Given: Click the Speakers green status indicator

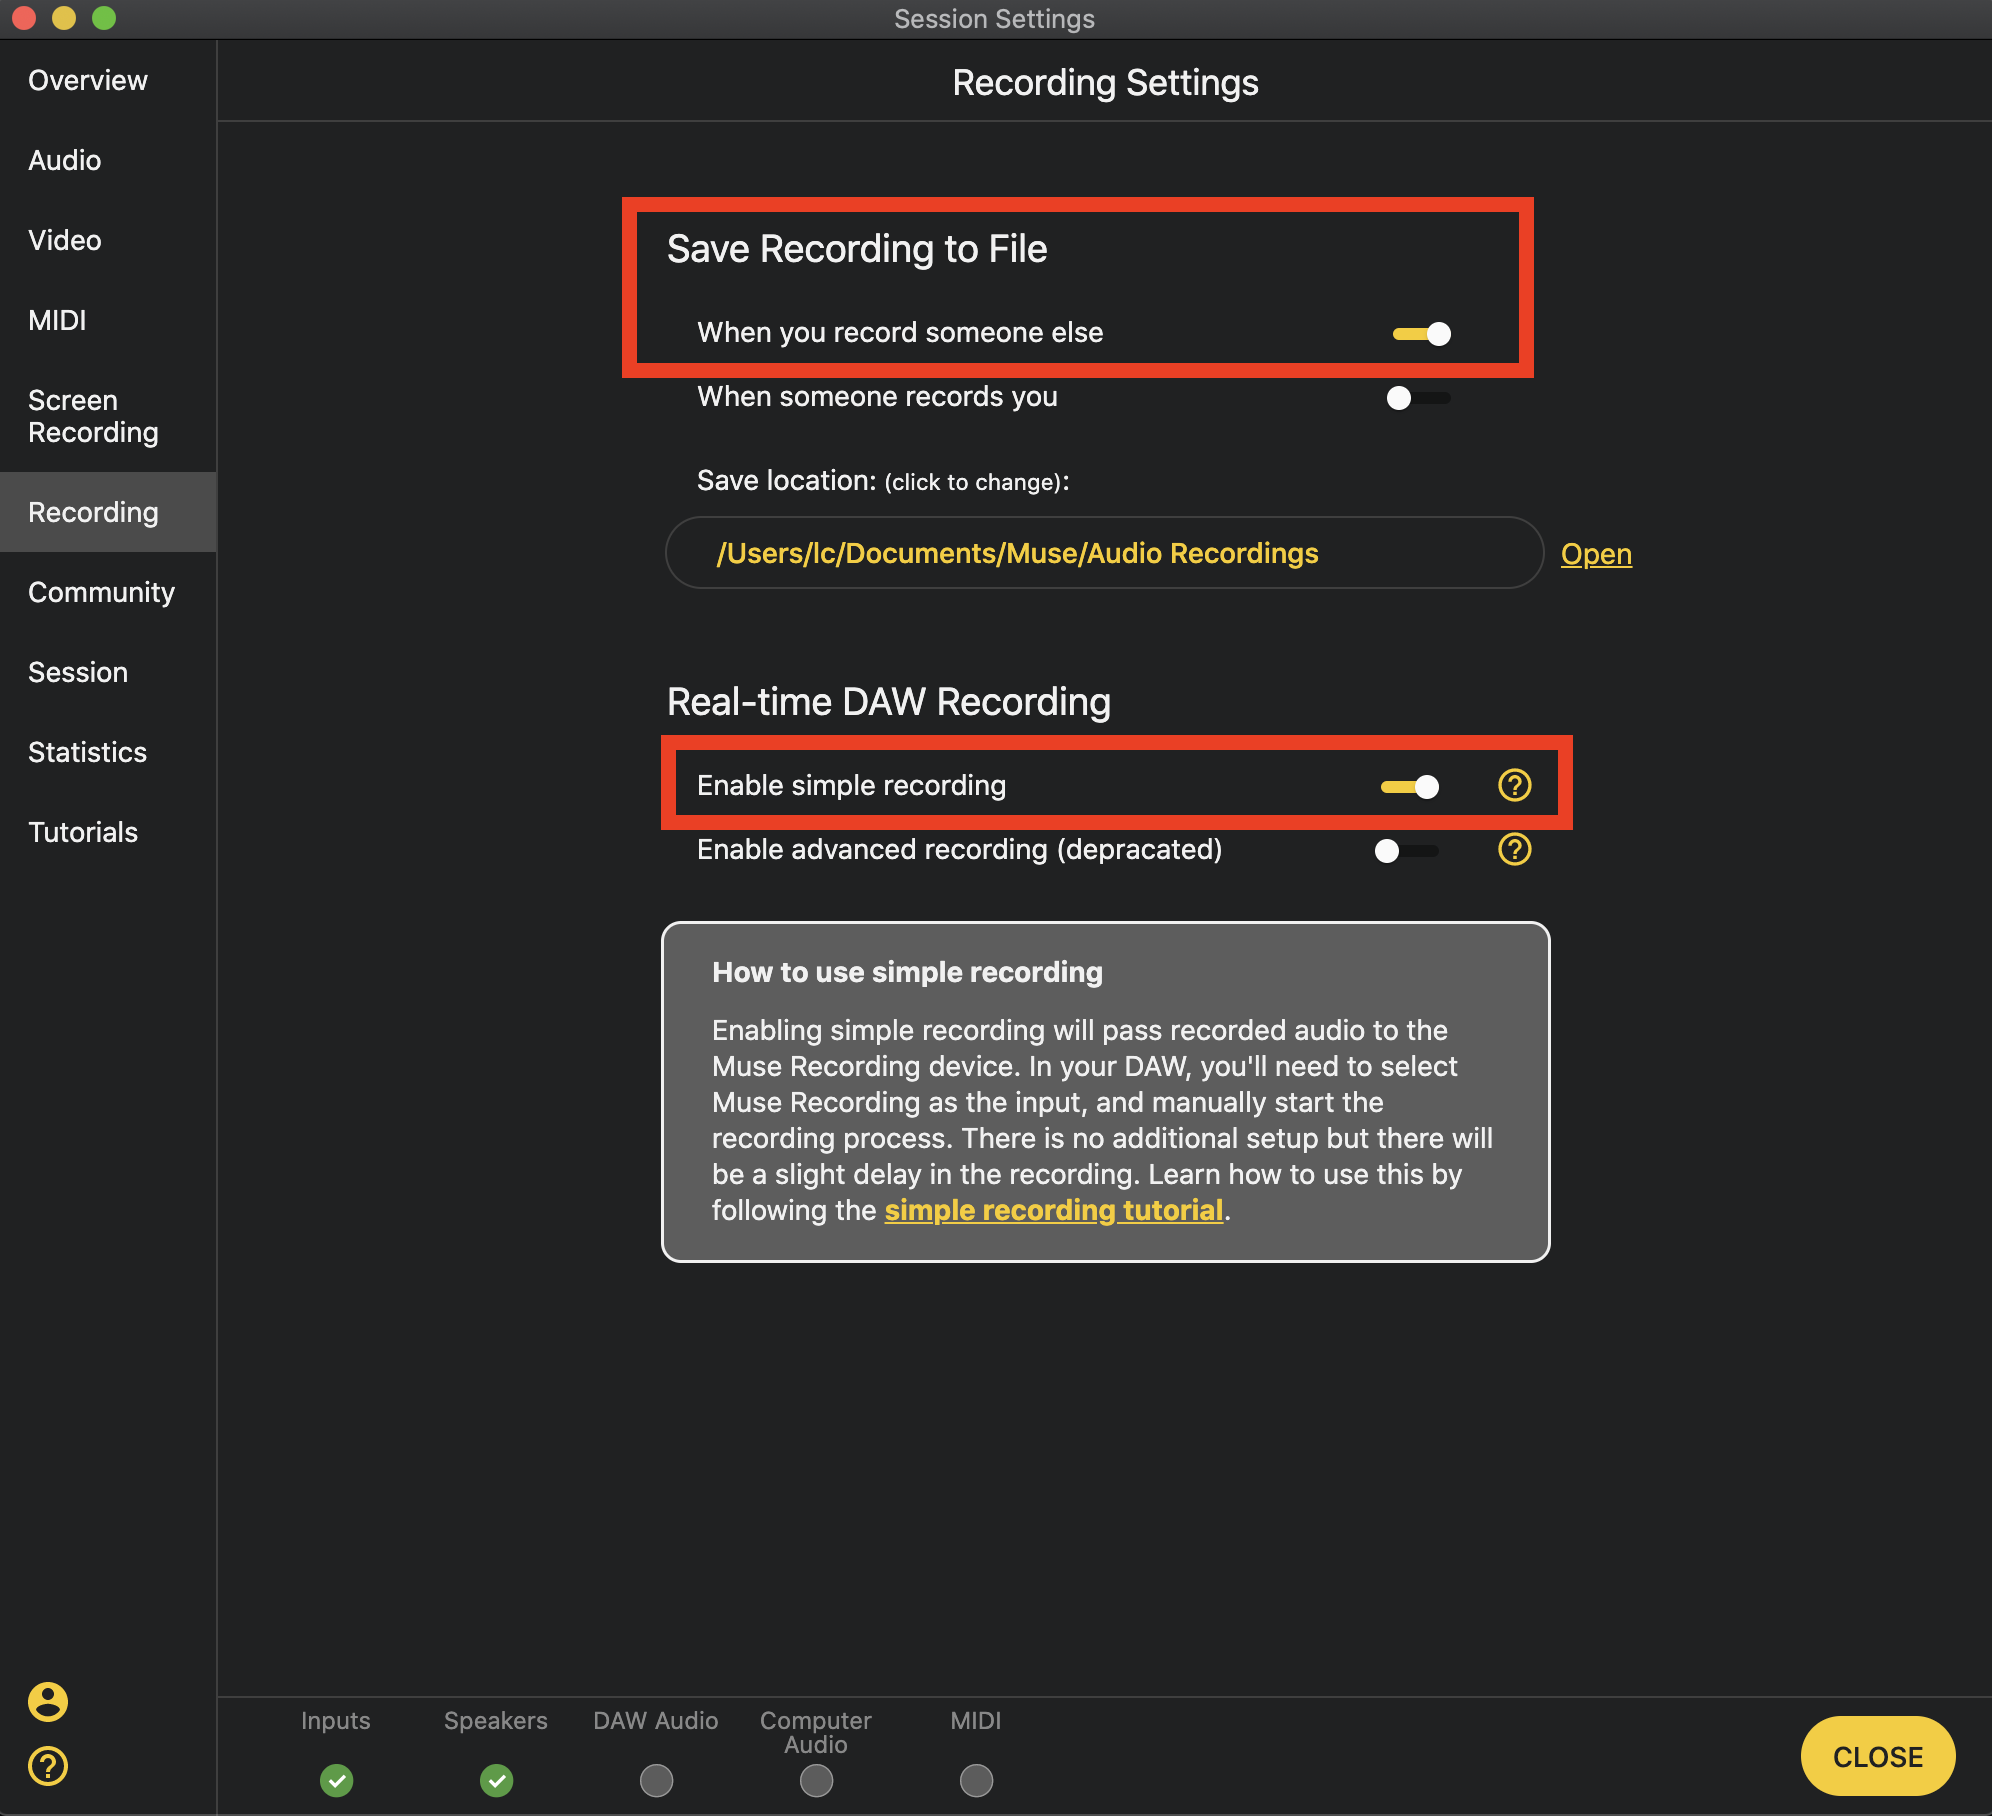Looking at the screenshot, I should coord(496,1780).
